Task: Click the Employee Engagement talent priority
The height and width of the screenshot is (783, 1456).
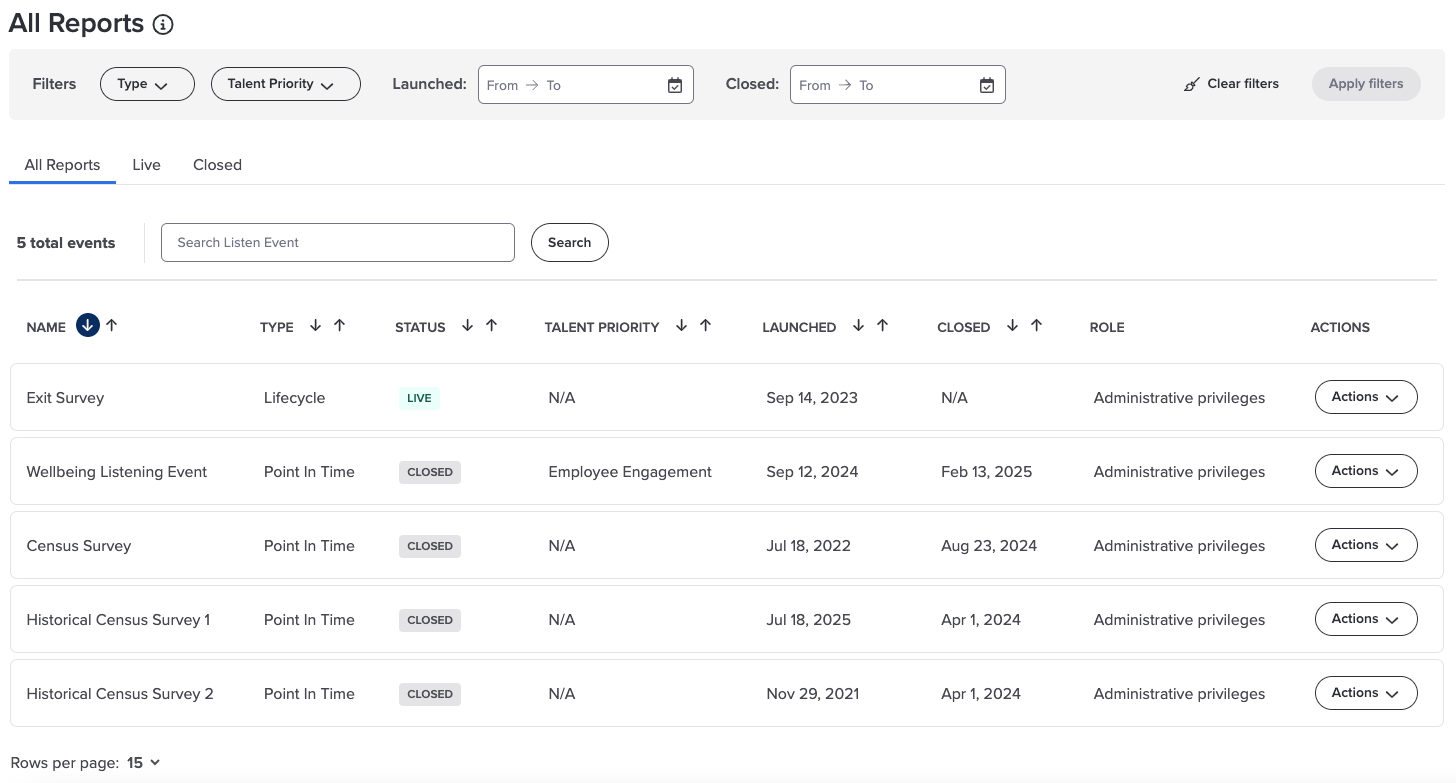Action: tap(630, 472)
